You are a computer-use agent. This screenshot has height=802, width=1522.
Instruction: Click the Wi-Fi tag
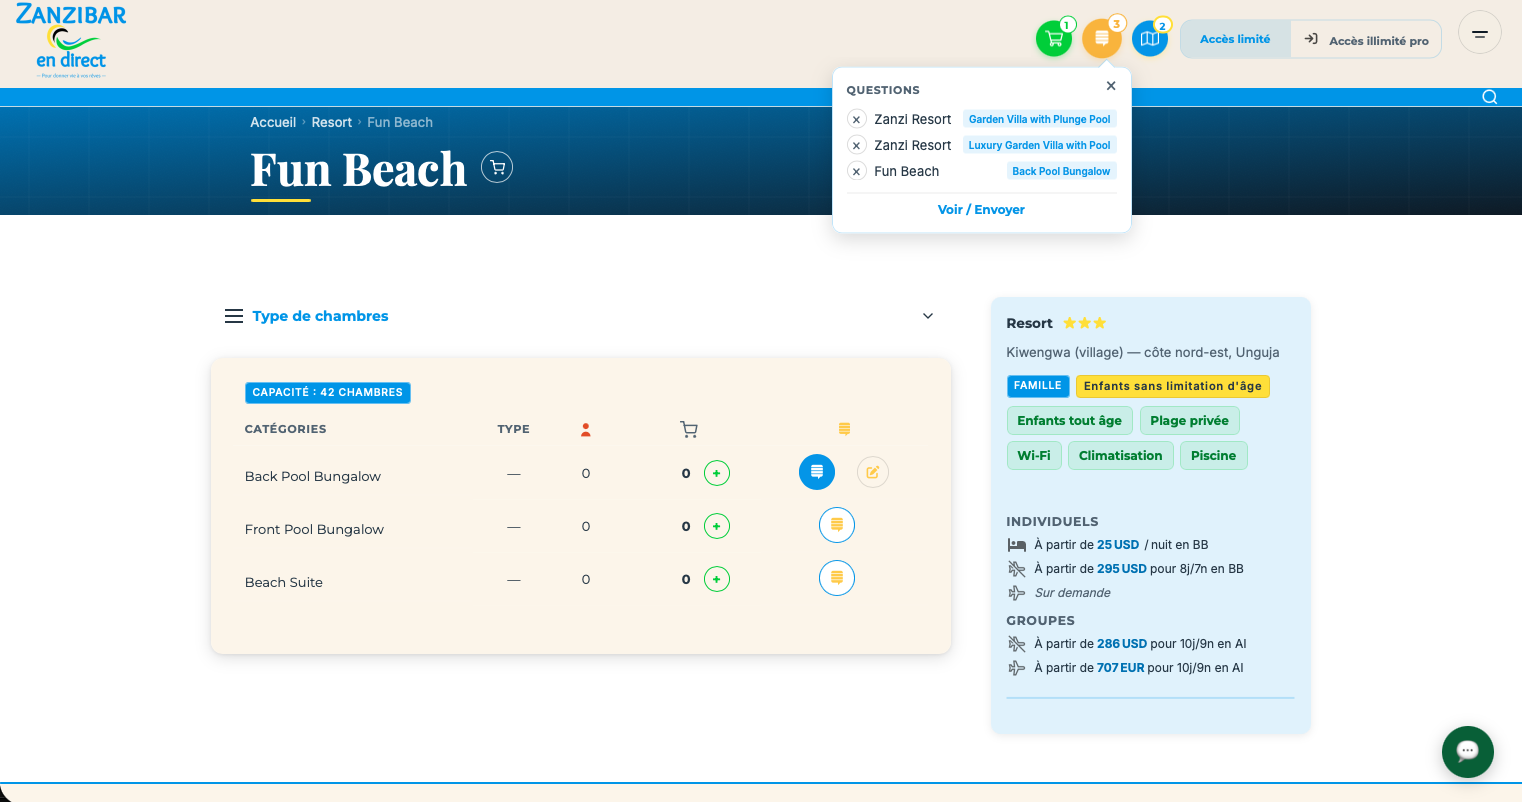[1034, 455]
